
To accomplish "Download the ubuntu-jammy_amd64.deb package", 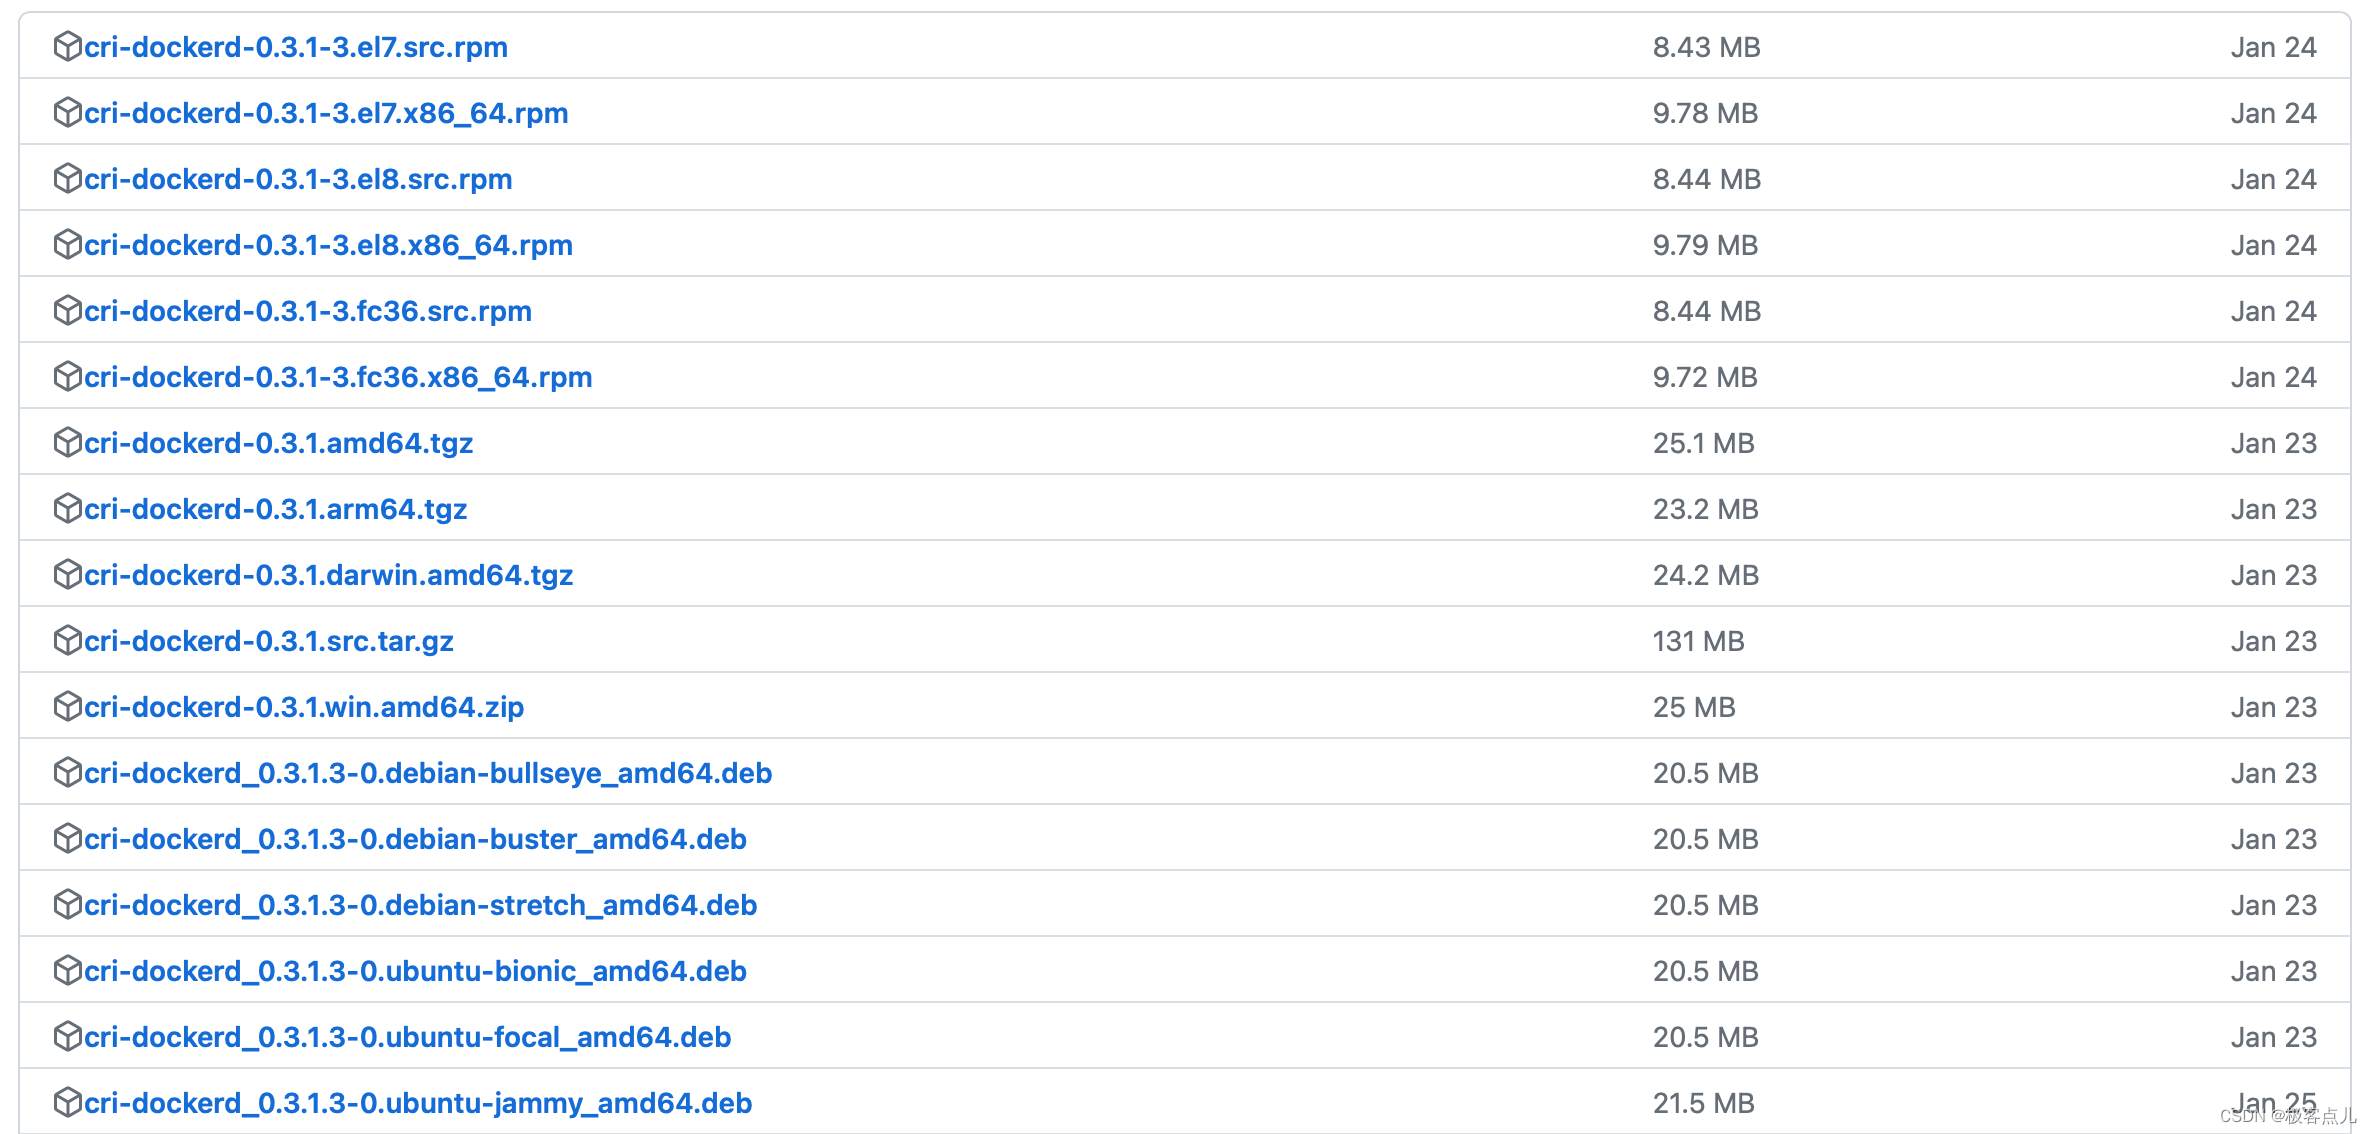I will pos(418,1103).
